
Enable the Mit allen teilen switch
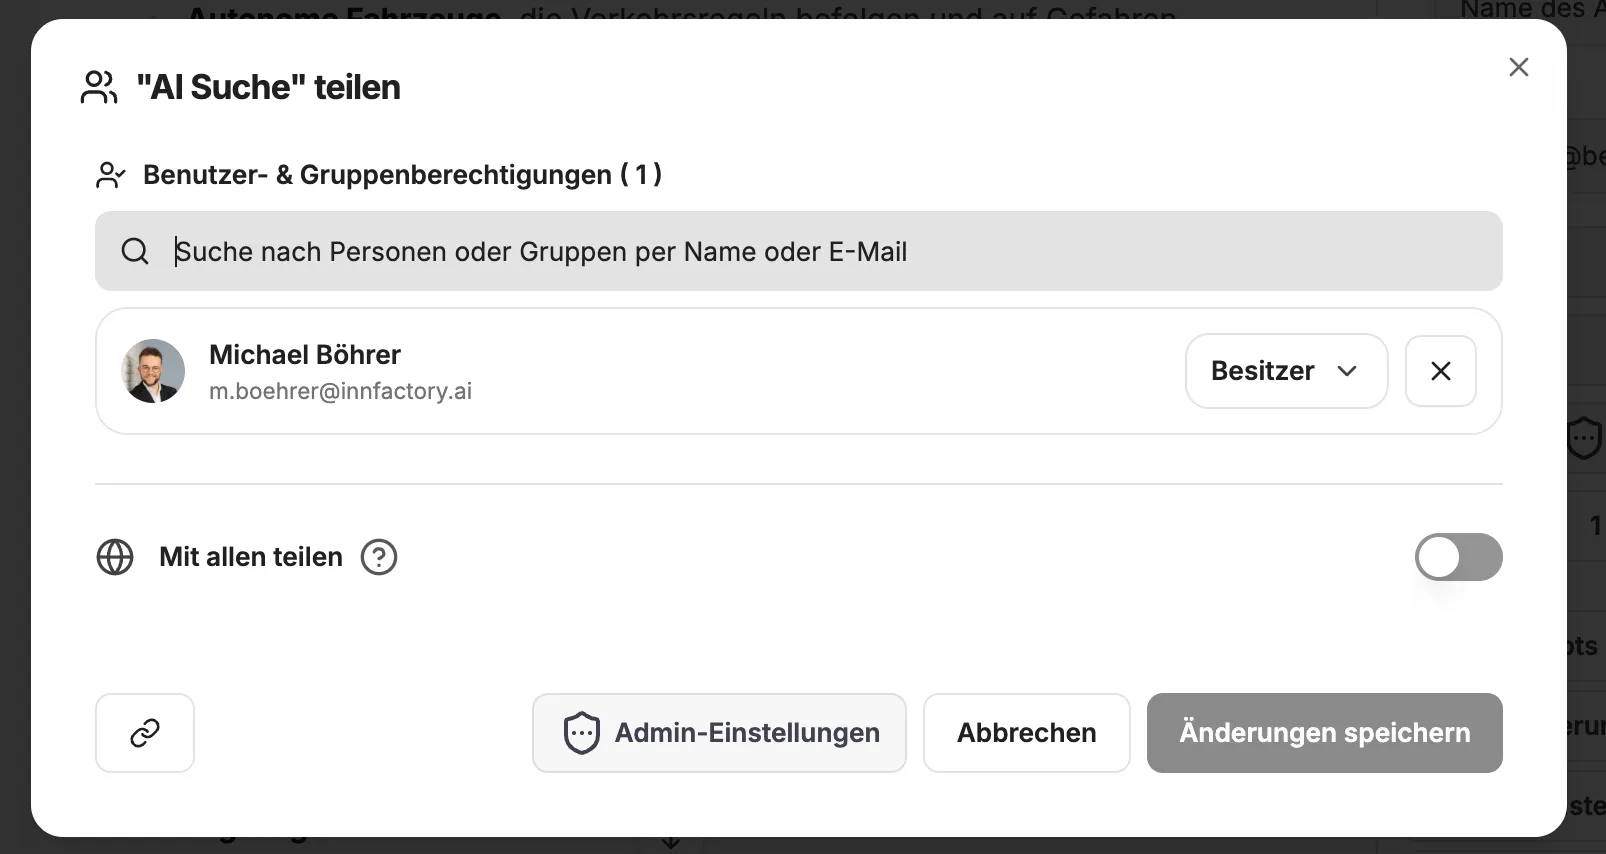pyautogui.click(x=1458, y=557)
